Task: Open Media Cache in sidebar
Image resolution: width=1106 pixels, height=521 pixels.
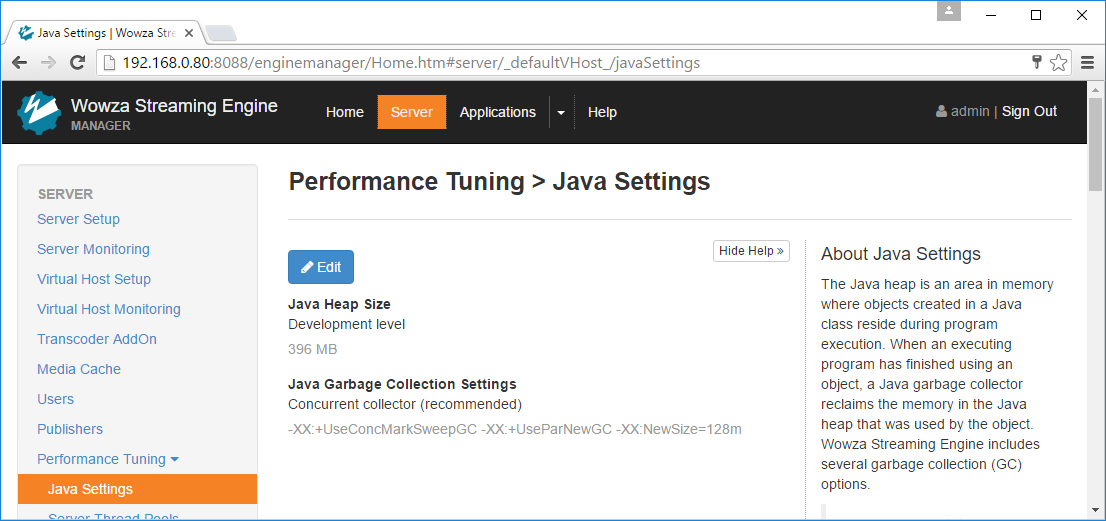Action: (x=79, y=369)
